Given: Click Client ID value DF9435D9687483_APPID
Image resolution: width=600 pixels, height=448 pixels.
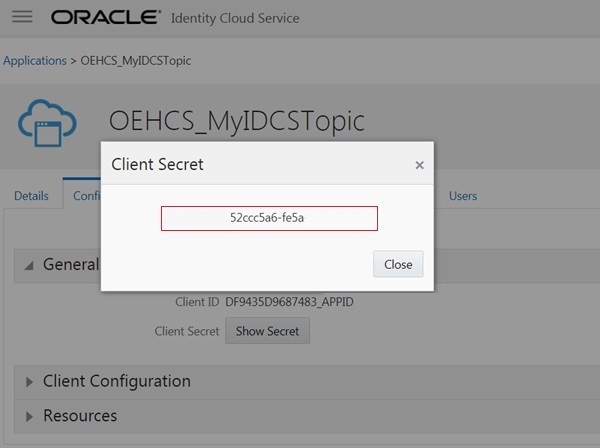Looking at the screenshot, I should coord(289,302).
